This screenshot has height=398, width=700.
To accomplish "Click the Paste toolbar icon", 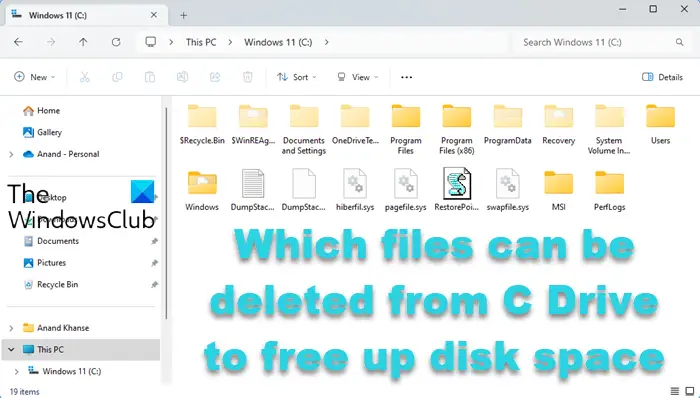I will (150, 77).
